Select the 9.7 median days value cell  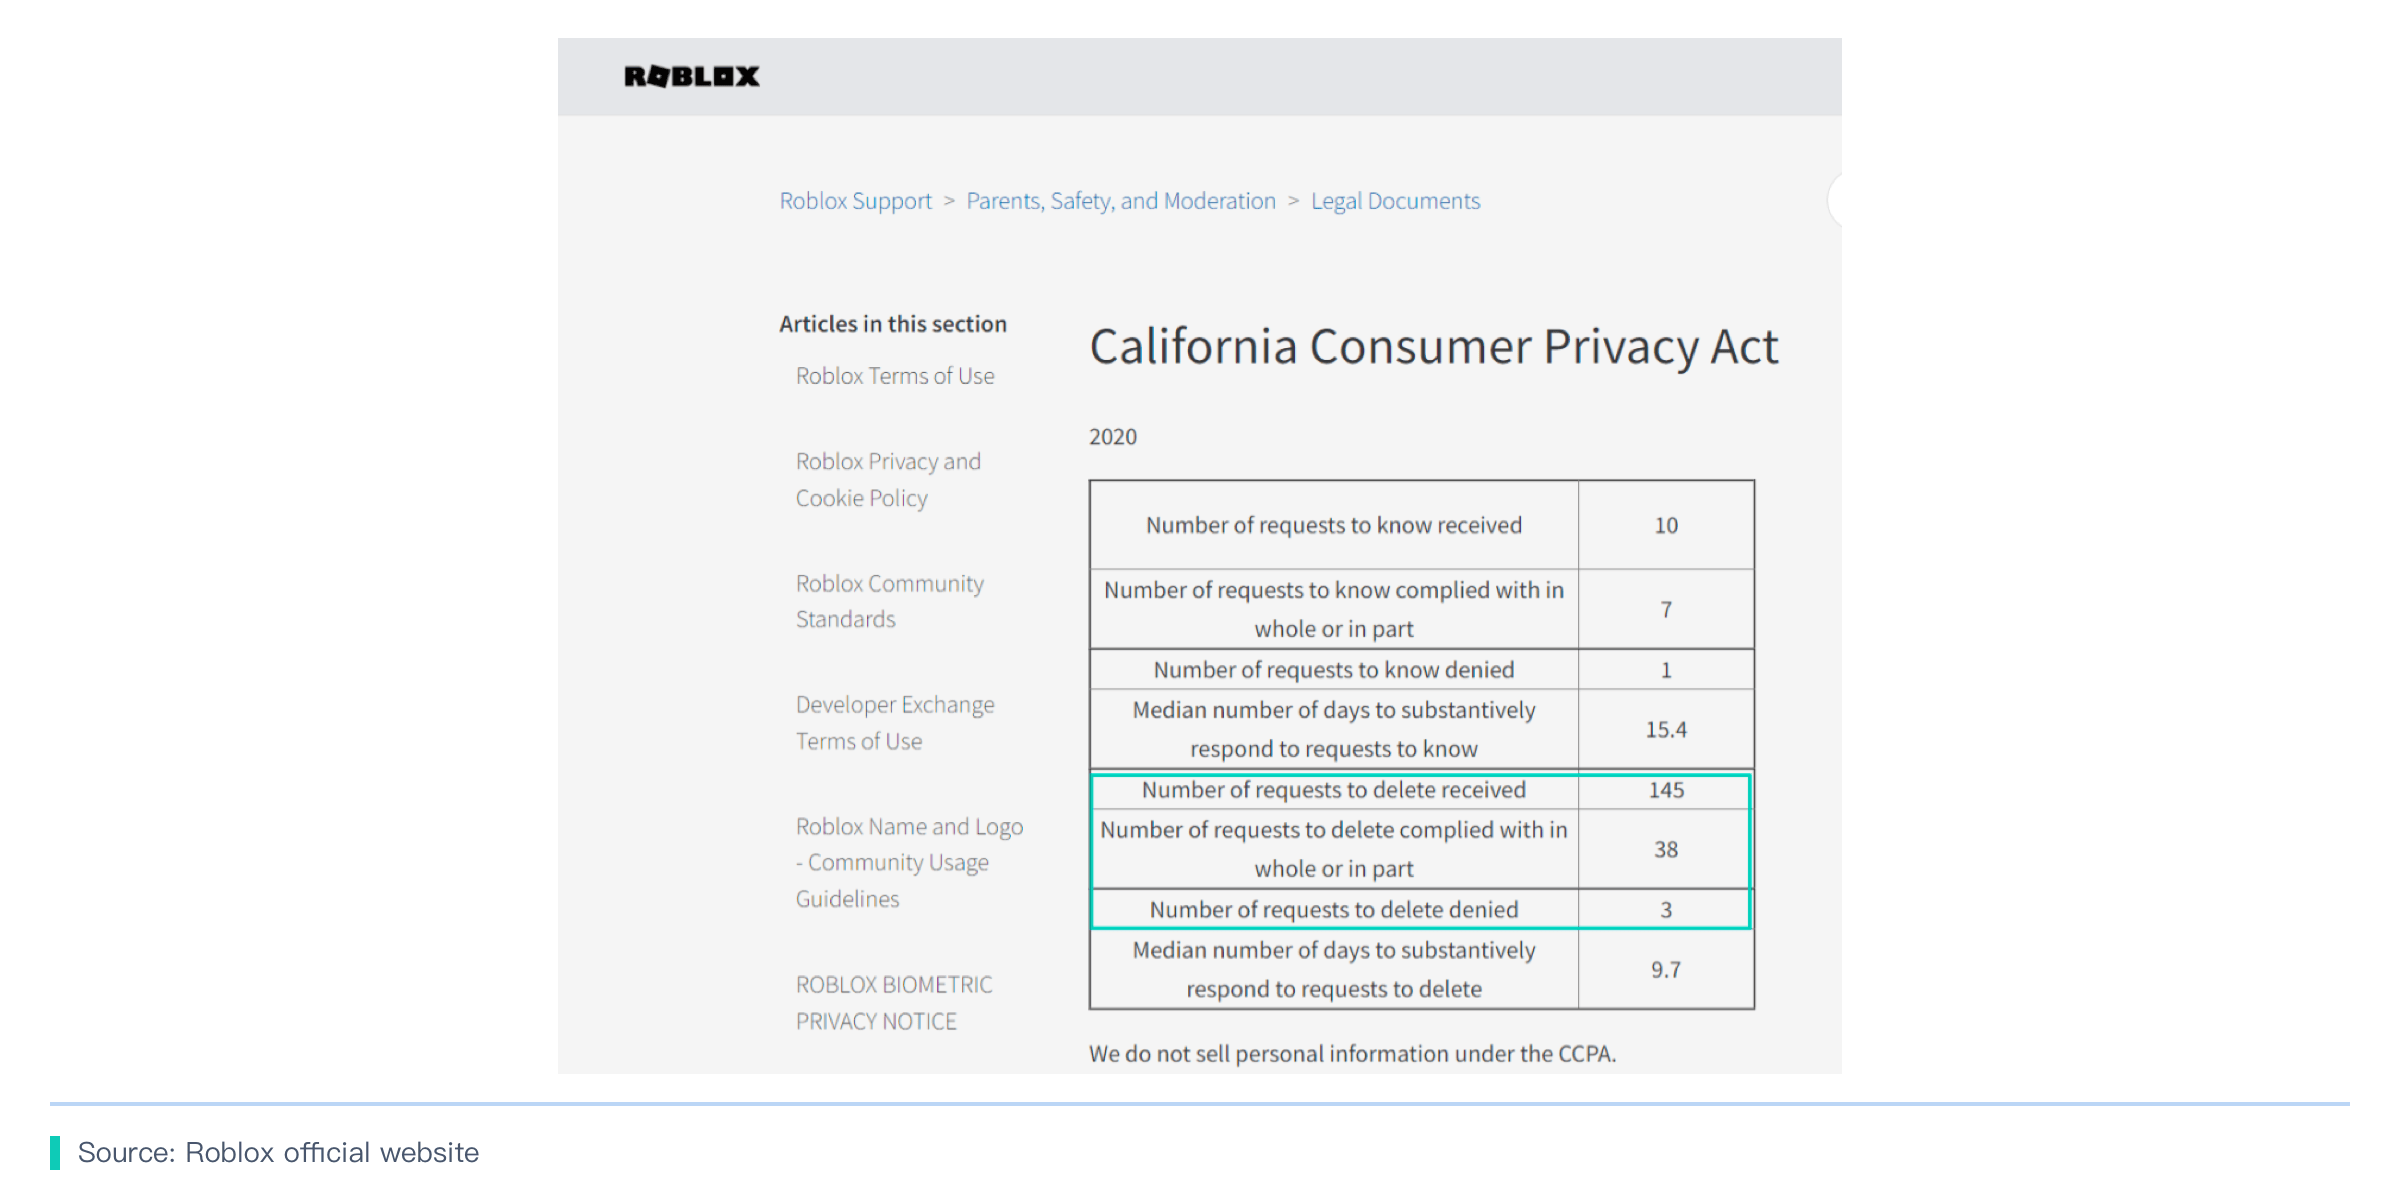(1666, 969)
